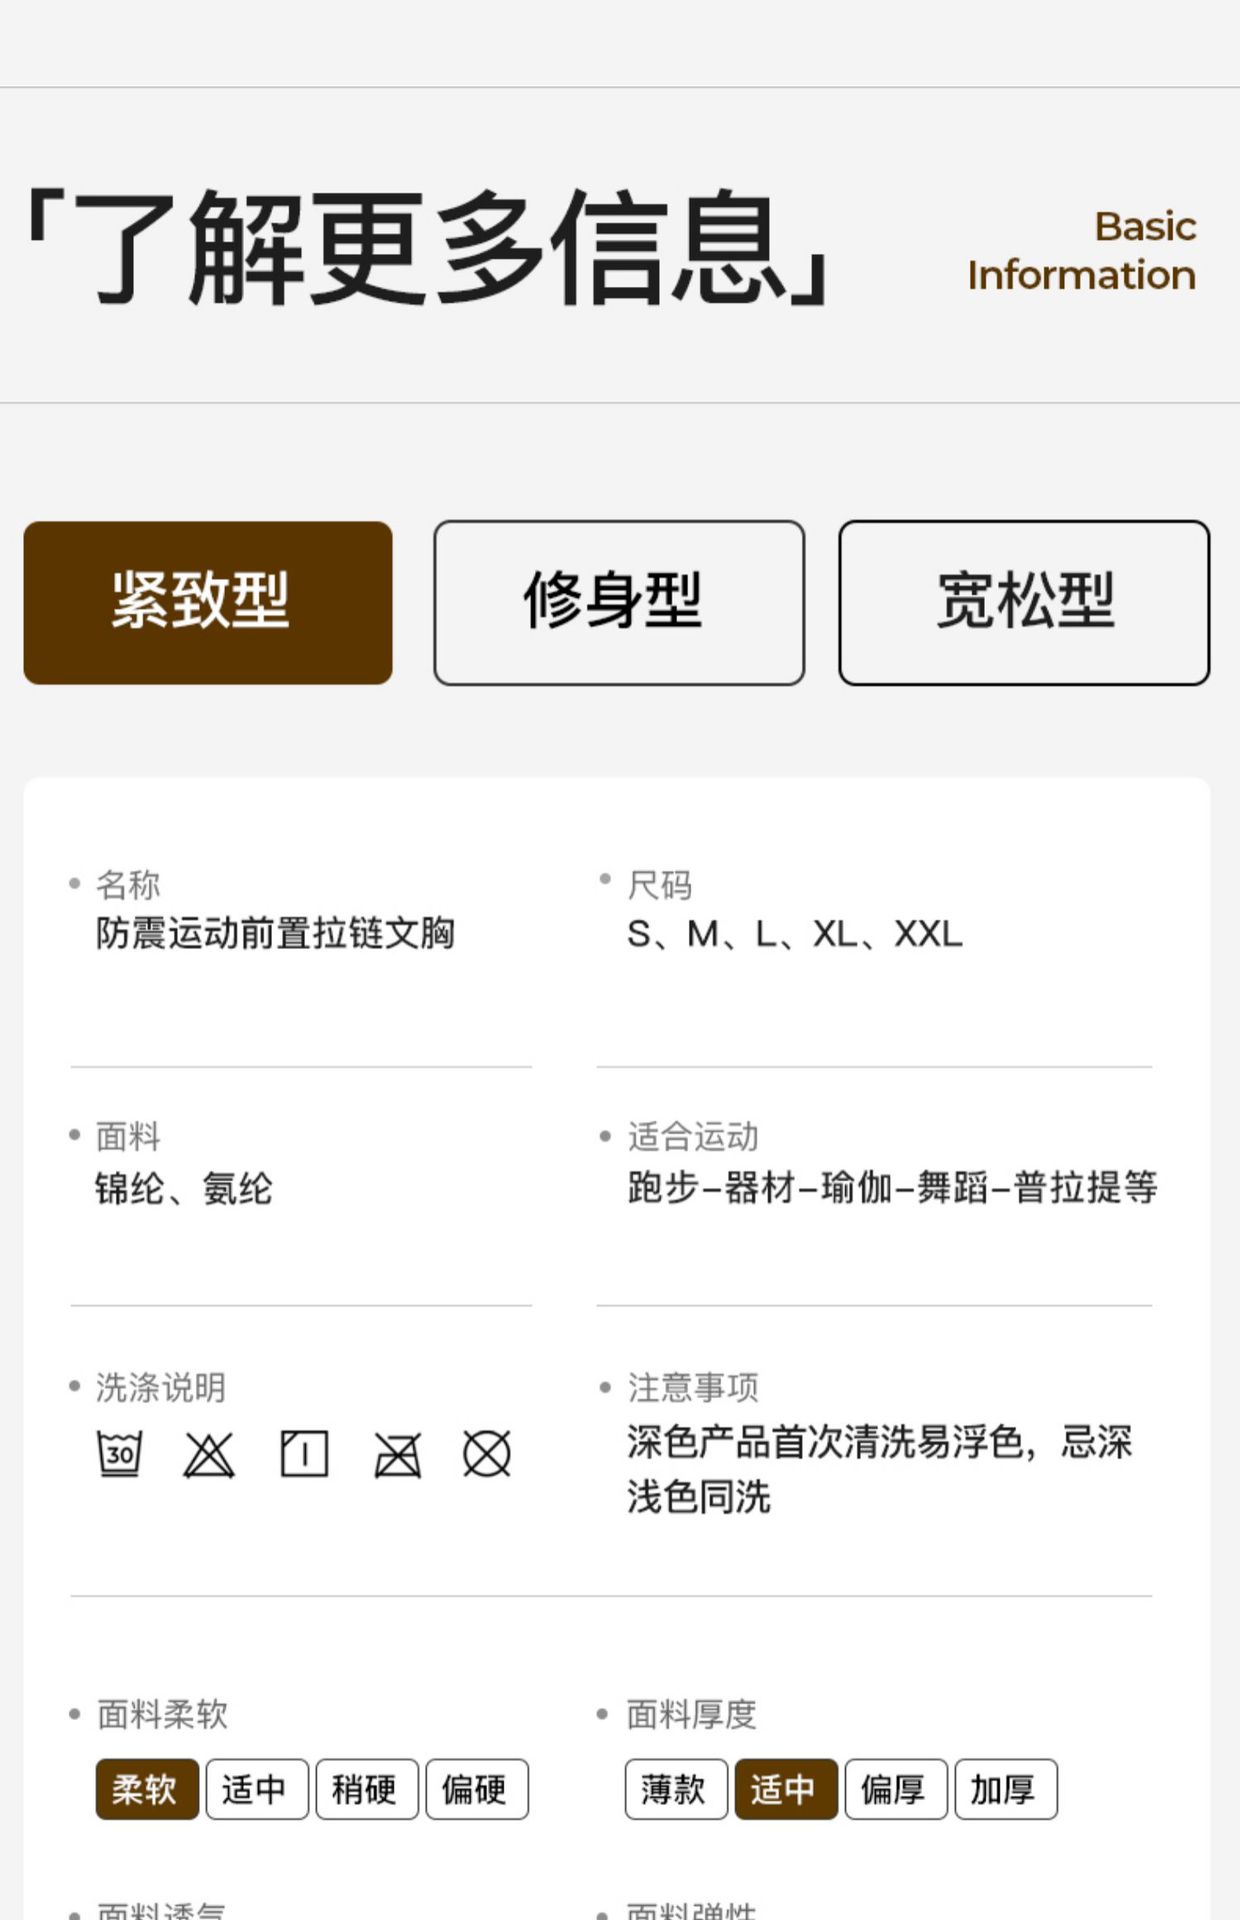Choose 加厚 thickness option
This screenshot has width=1240, height=1920.
tap(1005, 1789)
